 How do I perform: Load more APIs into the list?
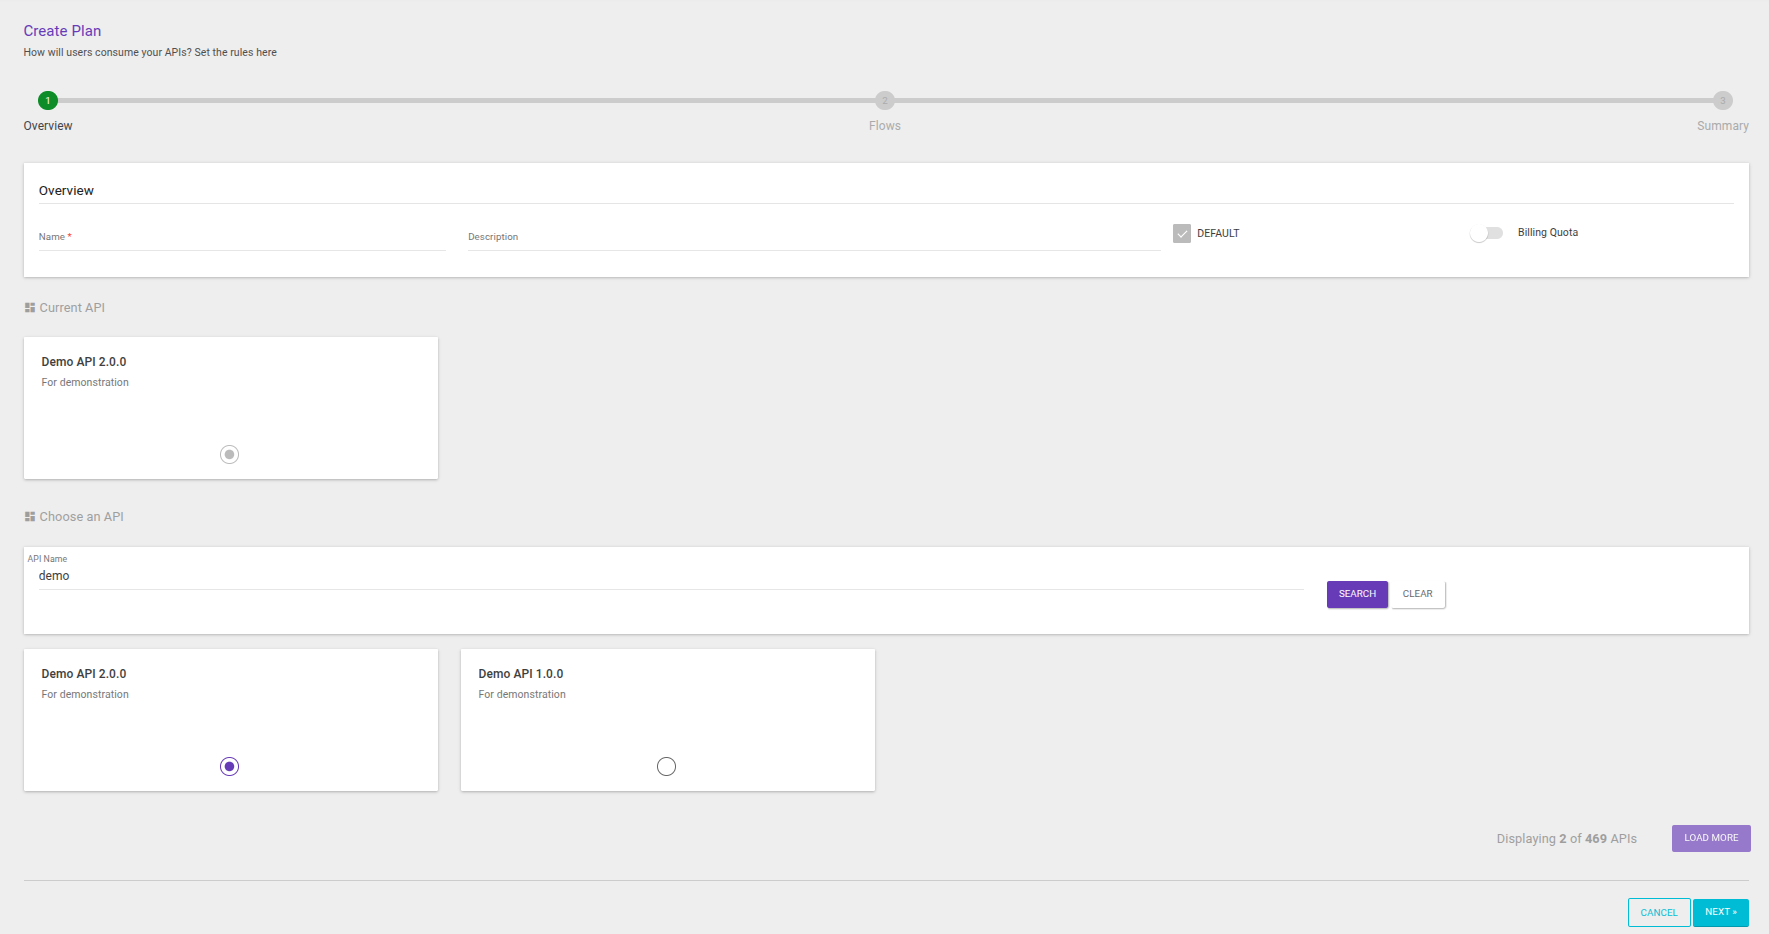(1710, 838)
